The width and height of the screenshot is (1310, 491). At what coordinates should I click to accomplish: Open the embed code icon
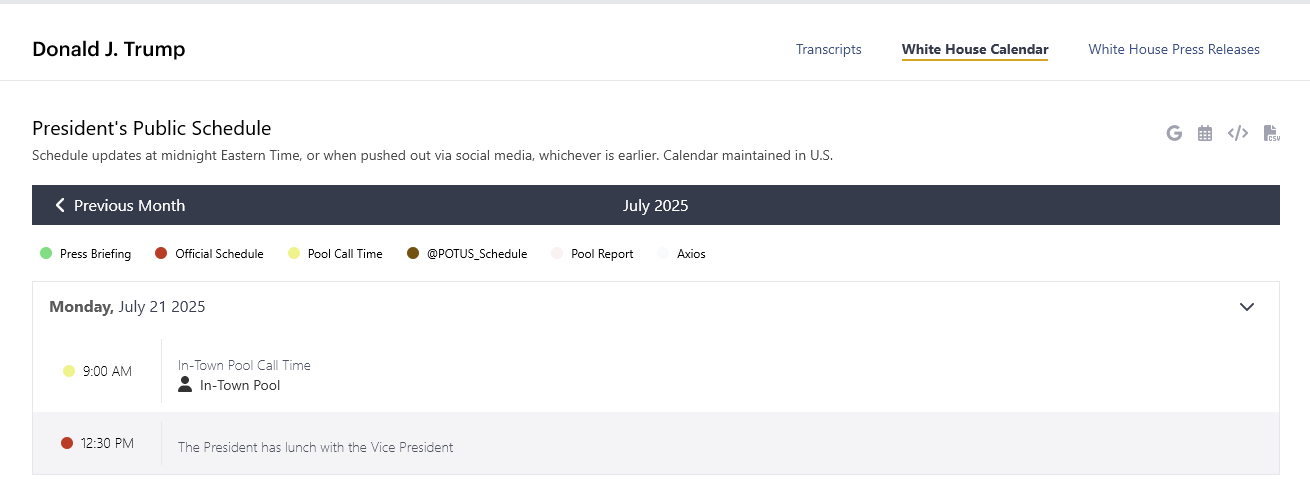[1238, 133]
